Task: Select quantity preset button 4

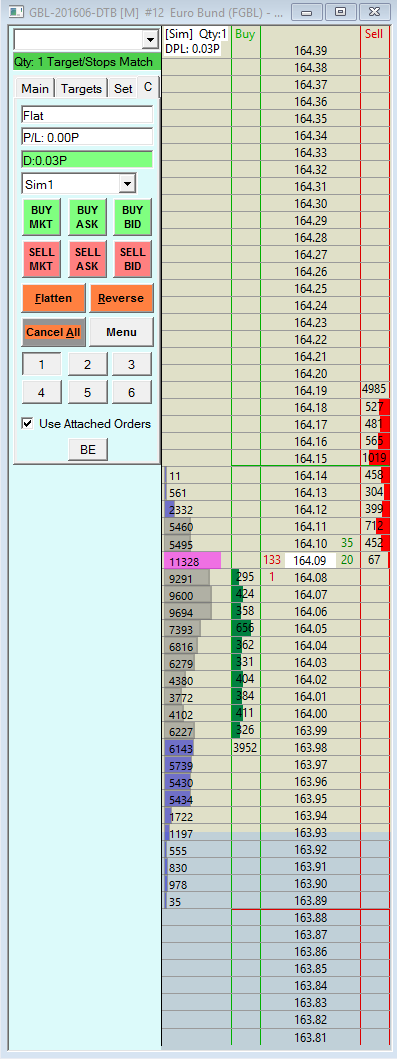Action: [41, 392]
